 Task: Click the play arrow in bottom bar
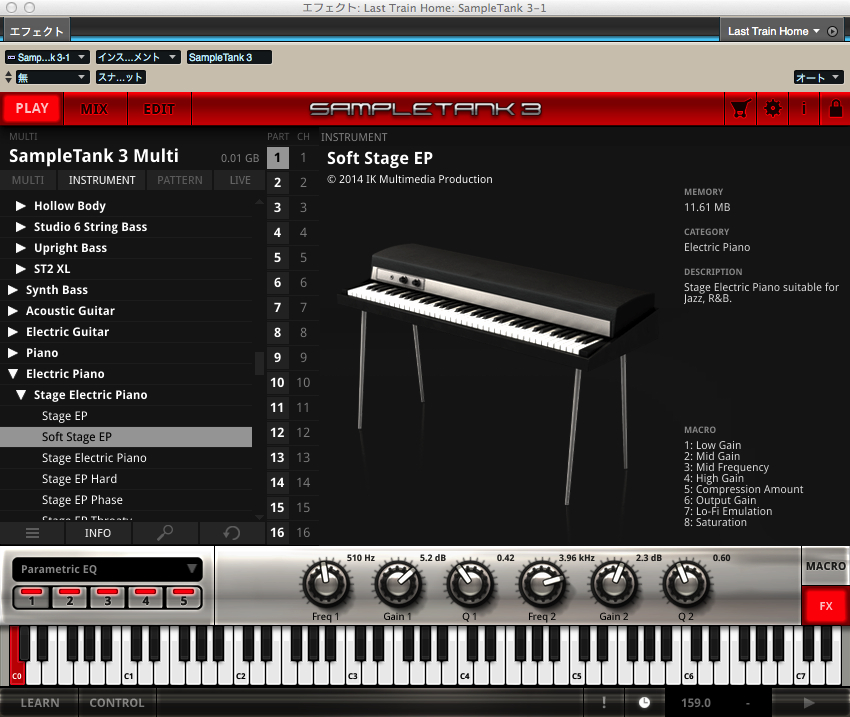pos(809,703)
